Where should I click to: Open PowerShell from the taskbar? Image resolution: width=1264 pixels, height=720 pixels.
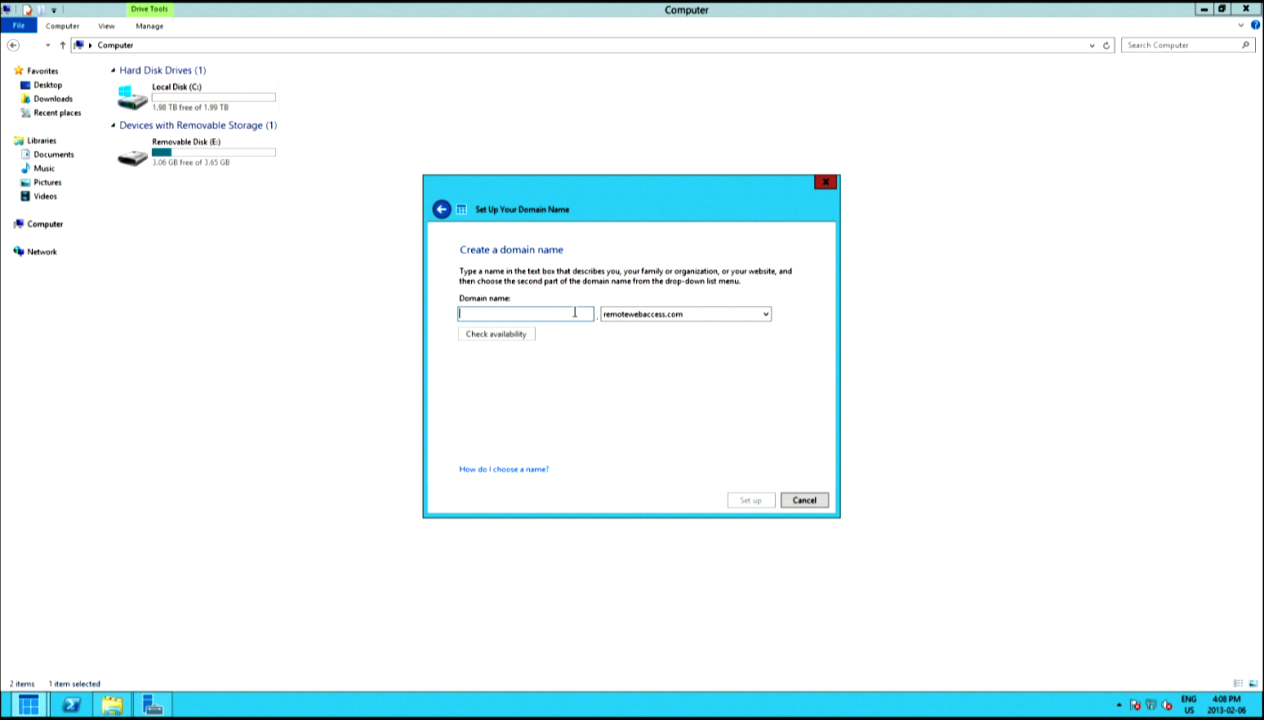71,705
